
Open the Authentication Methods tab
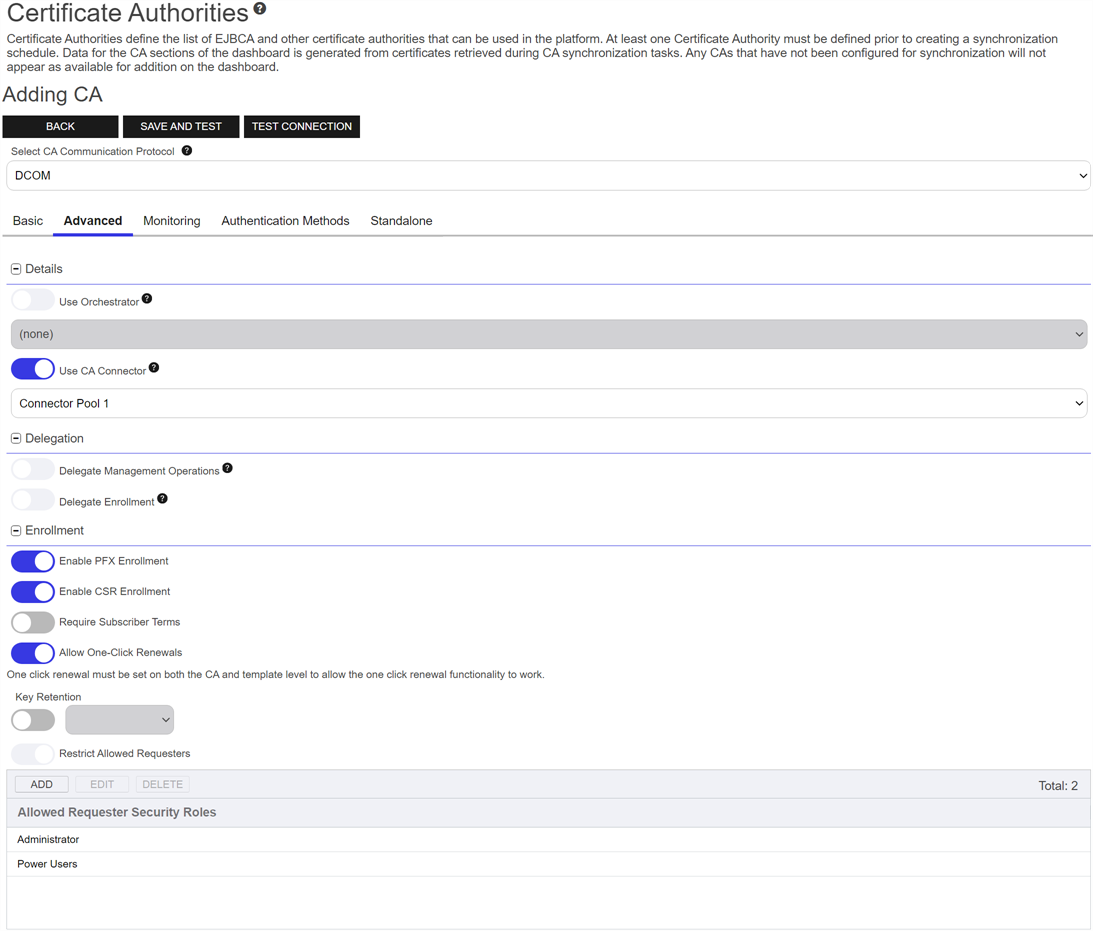tap(285, 221)
